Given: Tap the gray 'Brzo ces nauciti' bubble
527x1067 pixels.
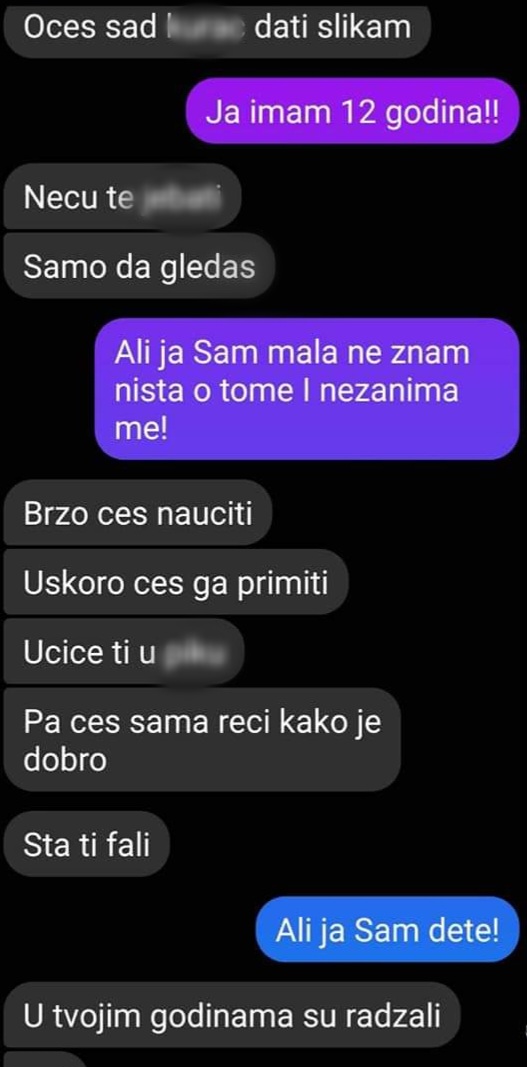Looking at the screenshot, I should pyautogui.click(x=138, y=513).
